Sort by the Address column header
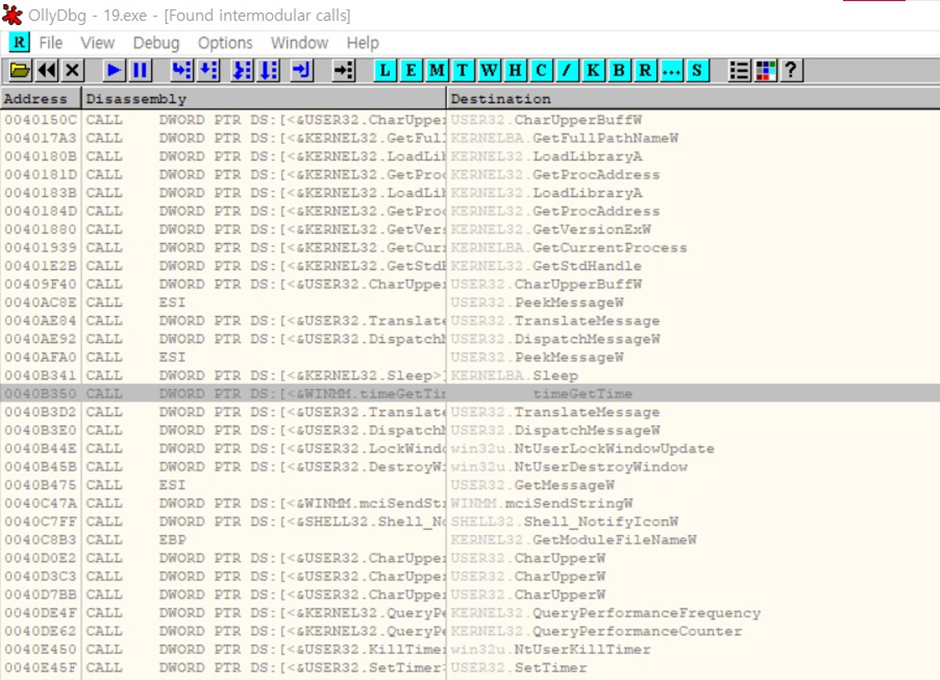The image size is (940, 680). pos(41,98)
